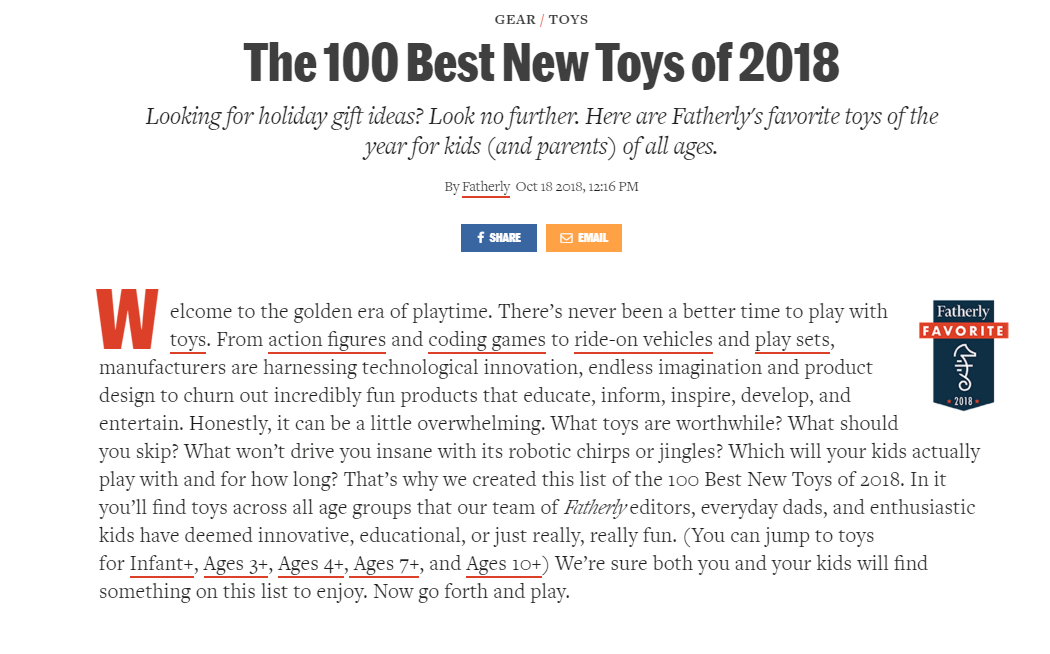This screenshot has height=654, width=1050.
Task: Click the large red W drop cap
Action: pyautogui.click(x=126, y=318)
